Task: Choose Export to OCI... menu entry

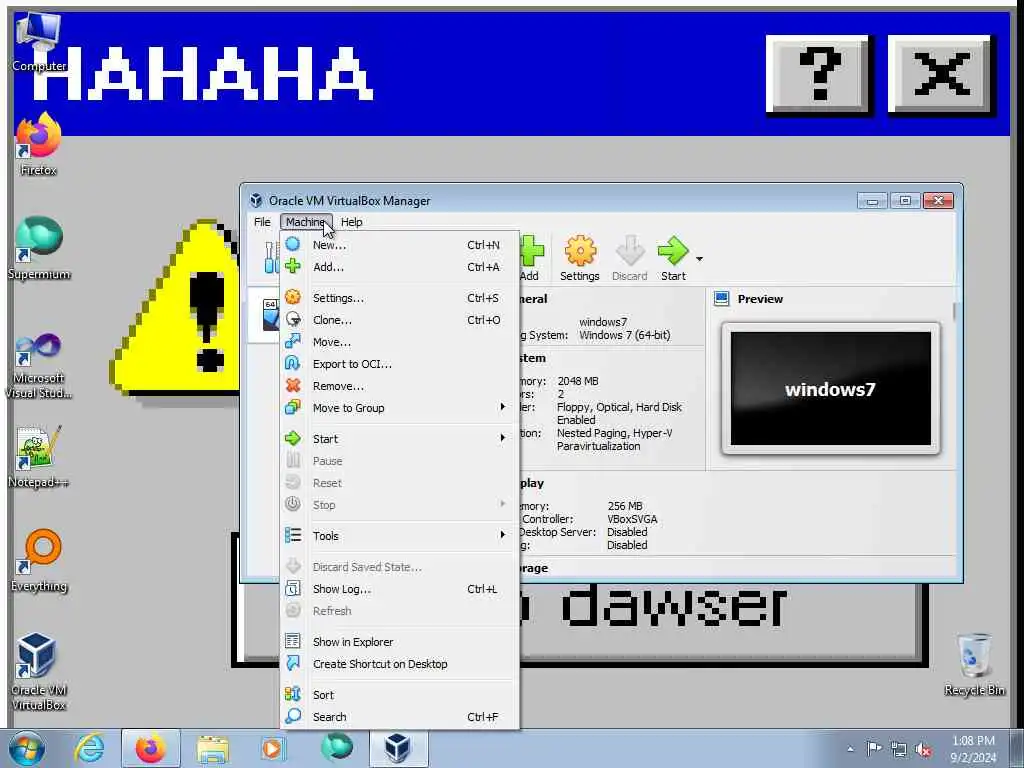Action: tap(400, 364)
